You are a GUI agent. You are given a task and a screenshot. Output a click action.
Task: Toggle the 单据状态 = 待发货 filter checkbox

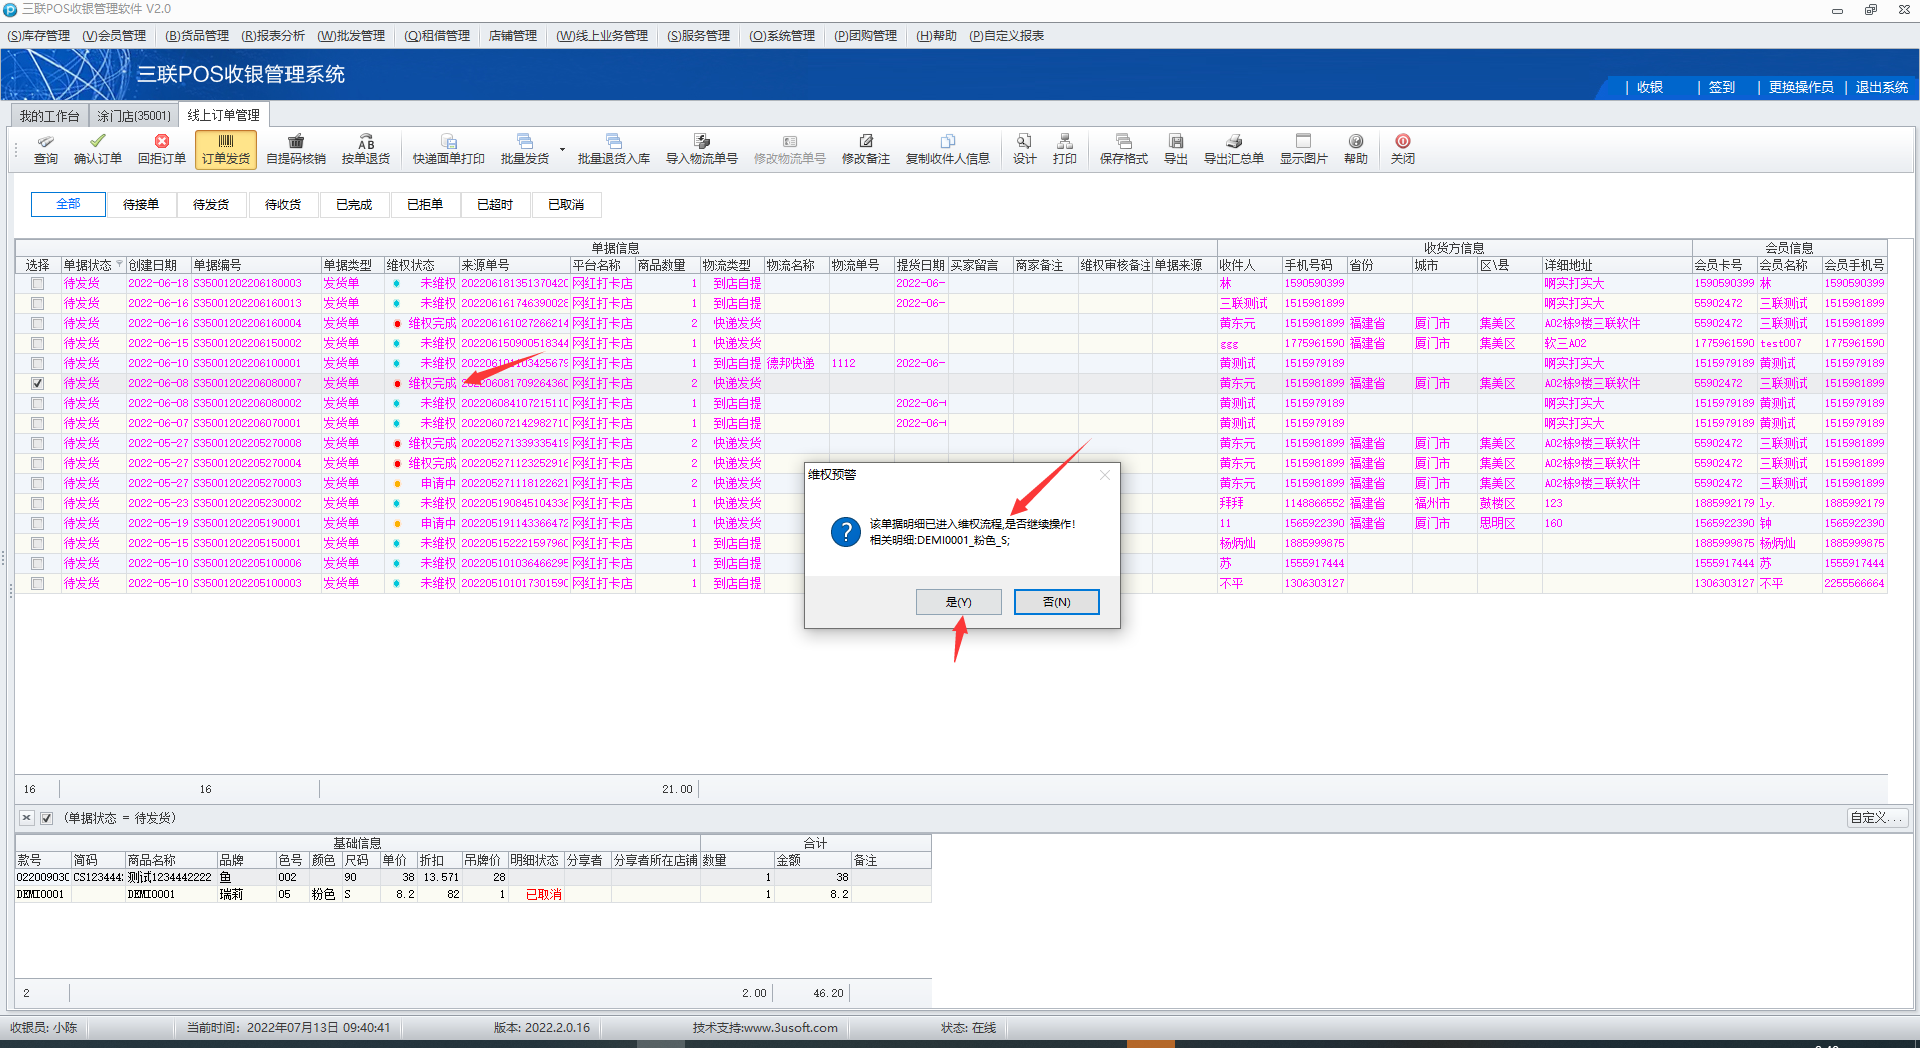[x=46, y=818]
